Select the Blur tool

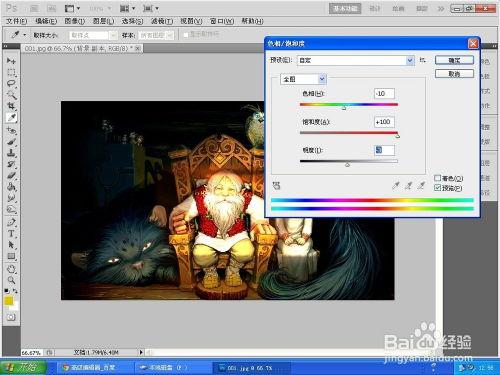(x=11, y=198)
